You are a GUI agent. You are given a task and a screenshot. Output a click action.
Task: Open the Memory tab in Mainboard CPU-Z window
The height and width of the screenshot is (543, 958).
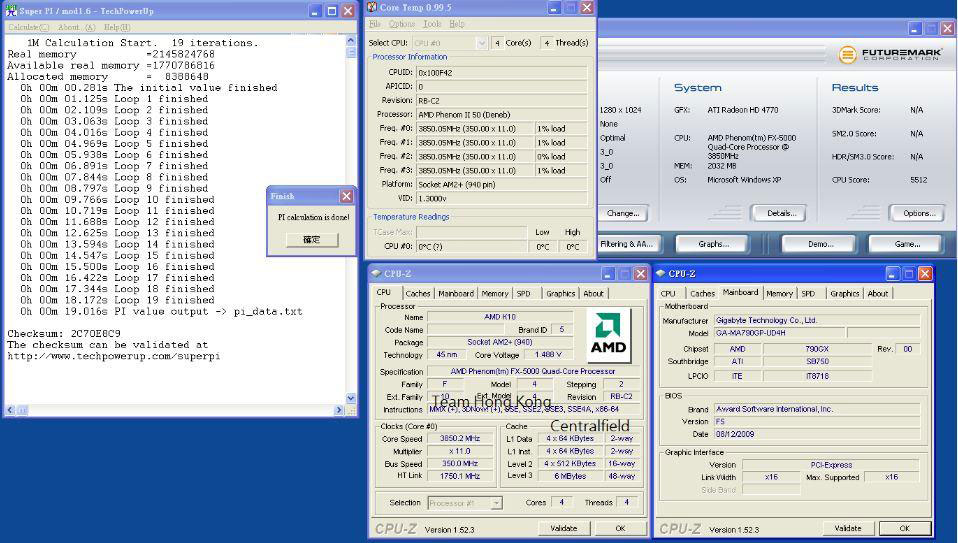(779, 294)
